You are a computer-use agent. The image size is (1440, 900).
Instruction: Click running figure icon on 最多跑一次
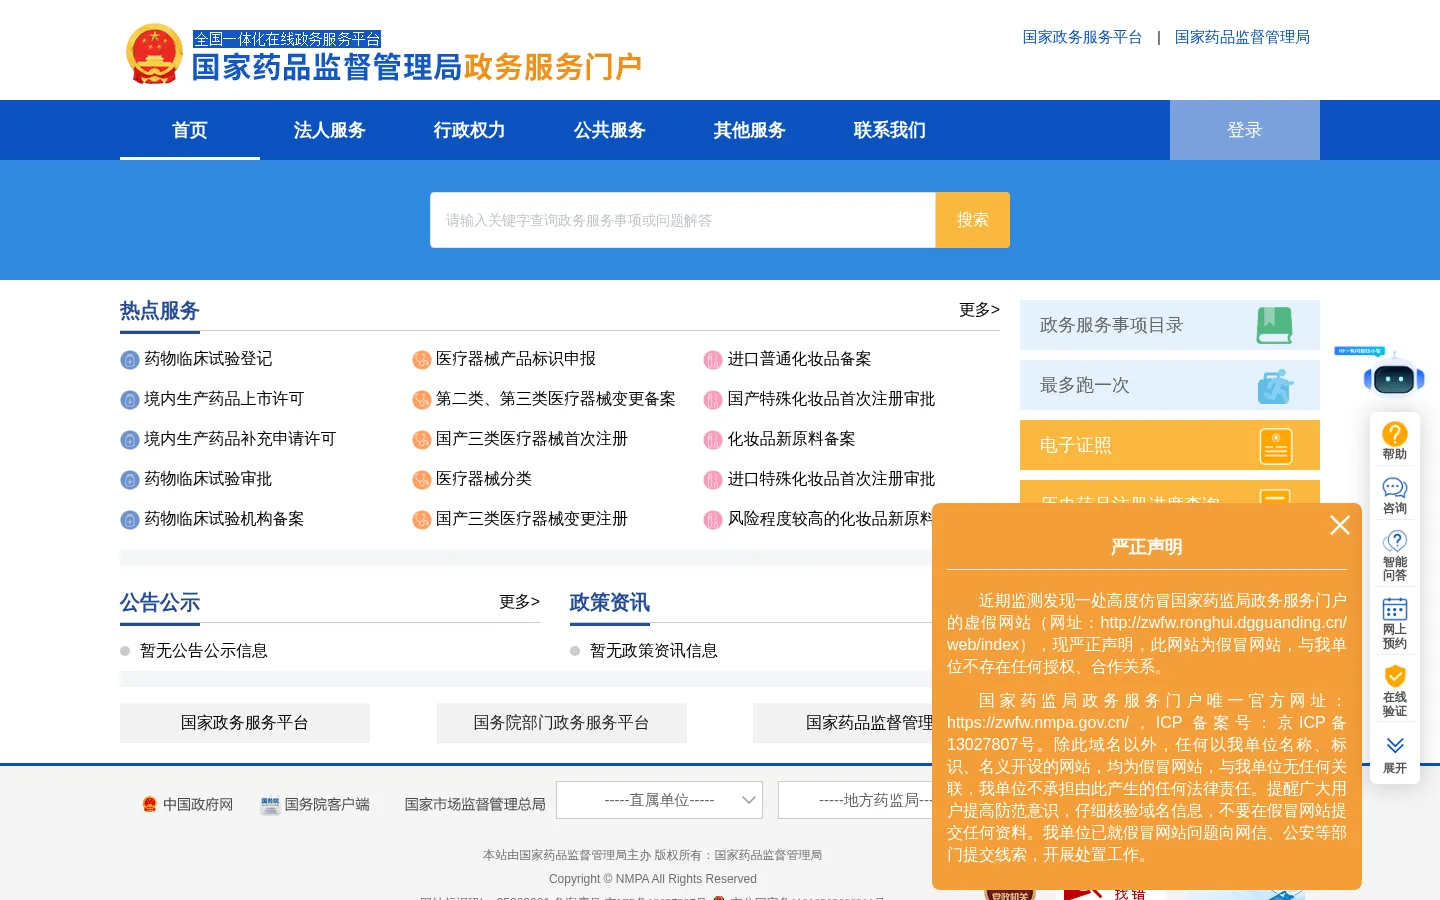(x=1274, y=385)
